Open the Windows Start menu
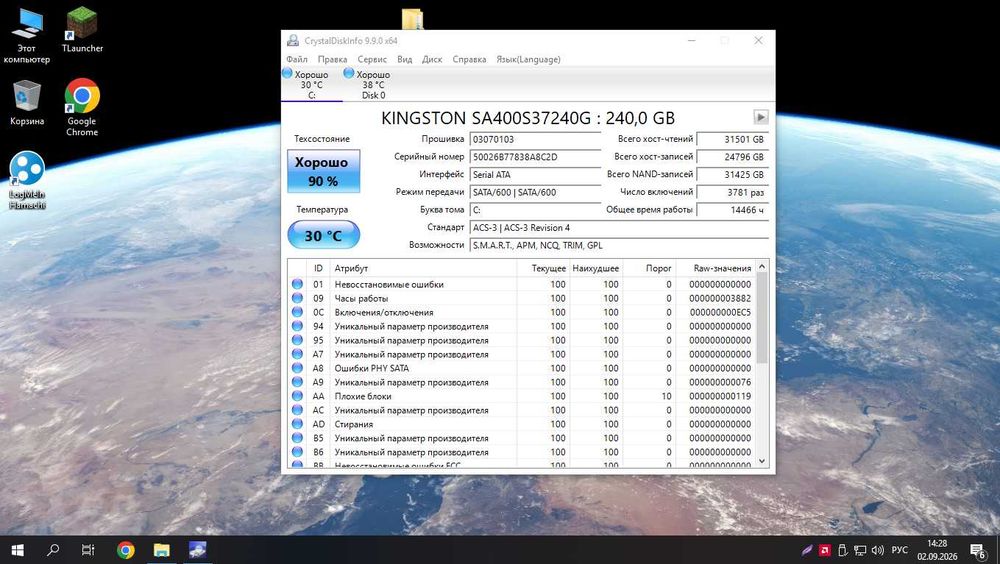Screen dimensions: 1000x564 tap(18, 550)
